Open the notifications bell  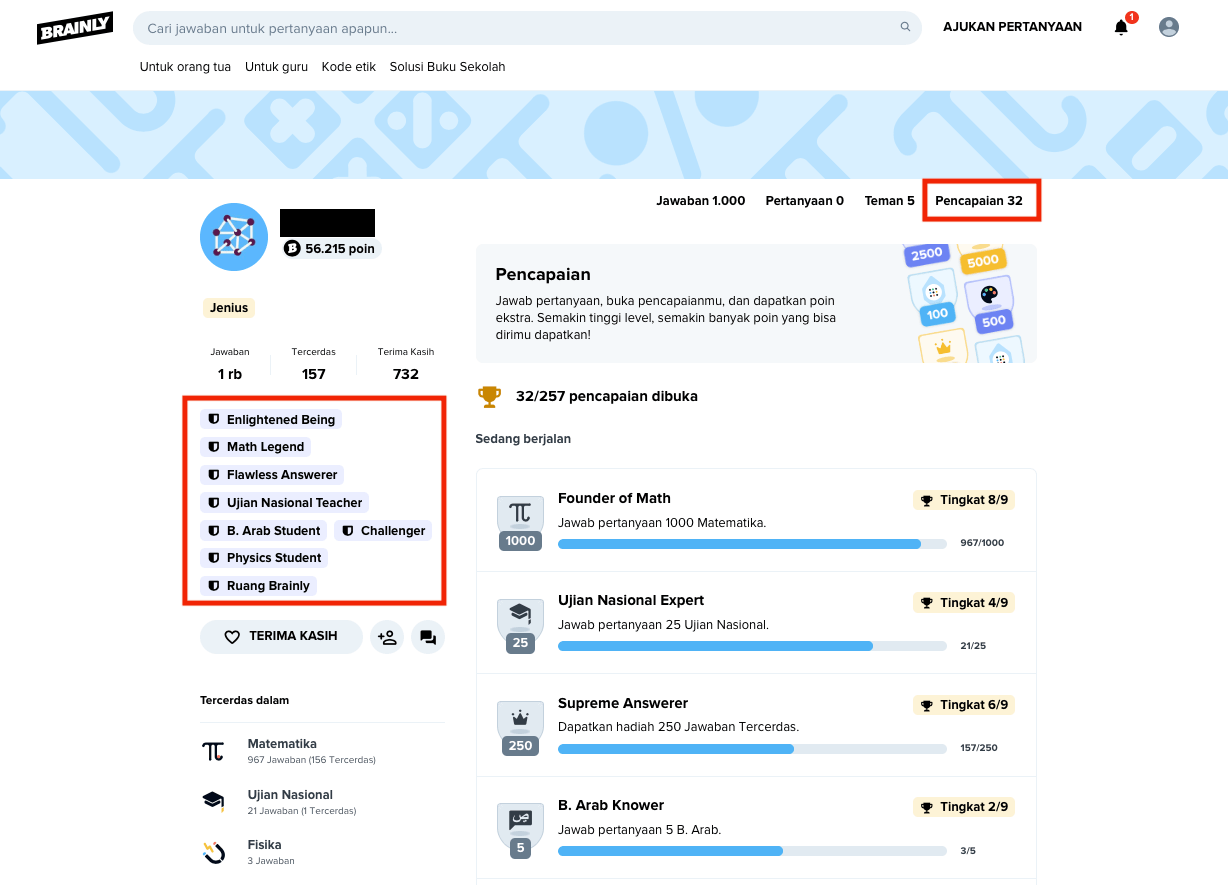[1121, 28]
